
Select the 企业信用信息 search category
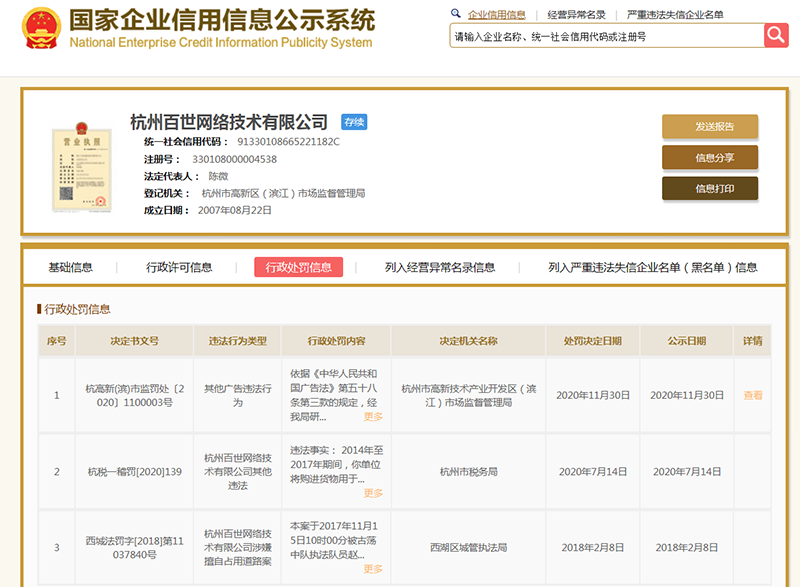[496, 15]
